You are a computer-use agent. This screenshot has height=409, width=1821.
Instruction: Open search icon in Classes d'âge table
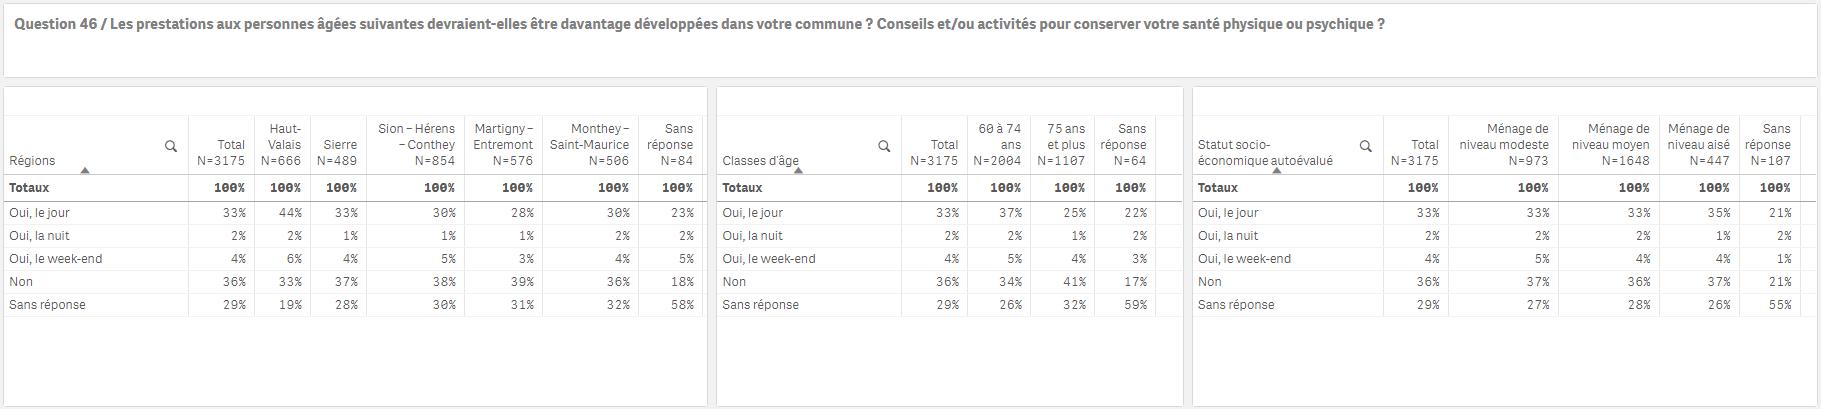coord(884,146)
